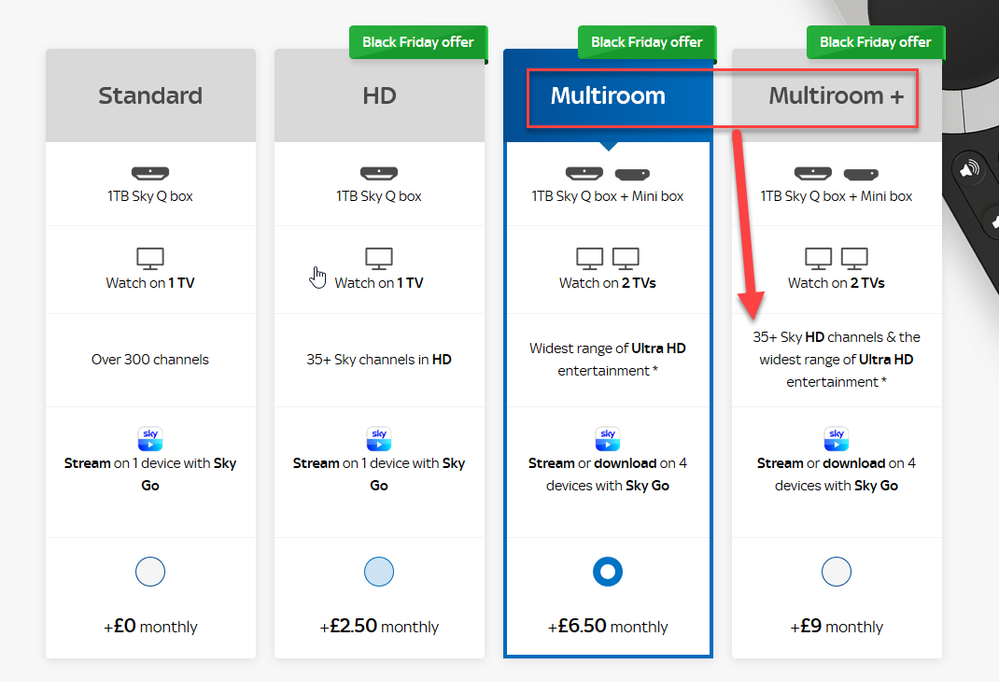This screenshot has width=999, height=682.
Task: Select the Standard plan radio button
Action: (150, 571)
